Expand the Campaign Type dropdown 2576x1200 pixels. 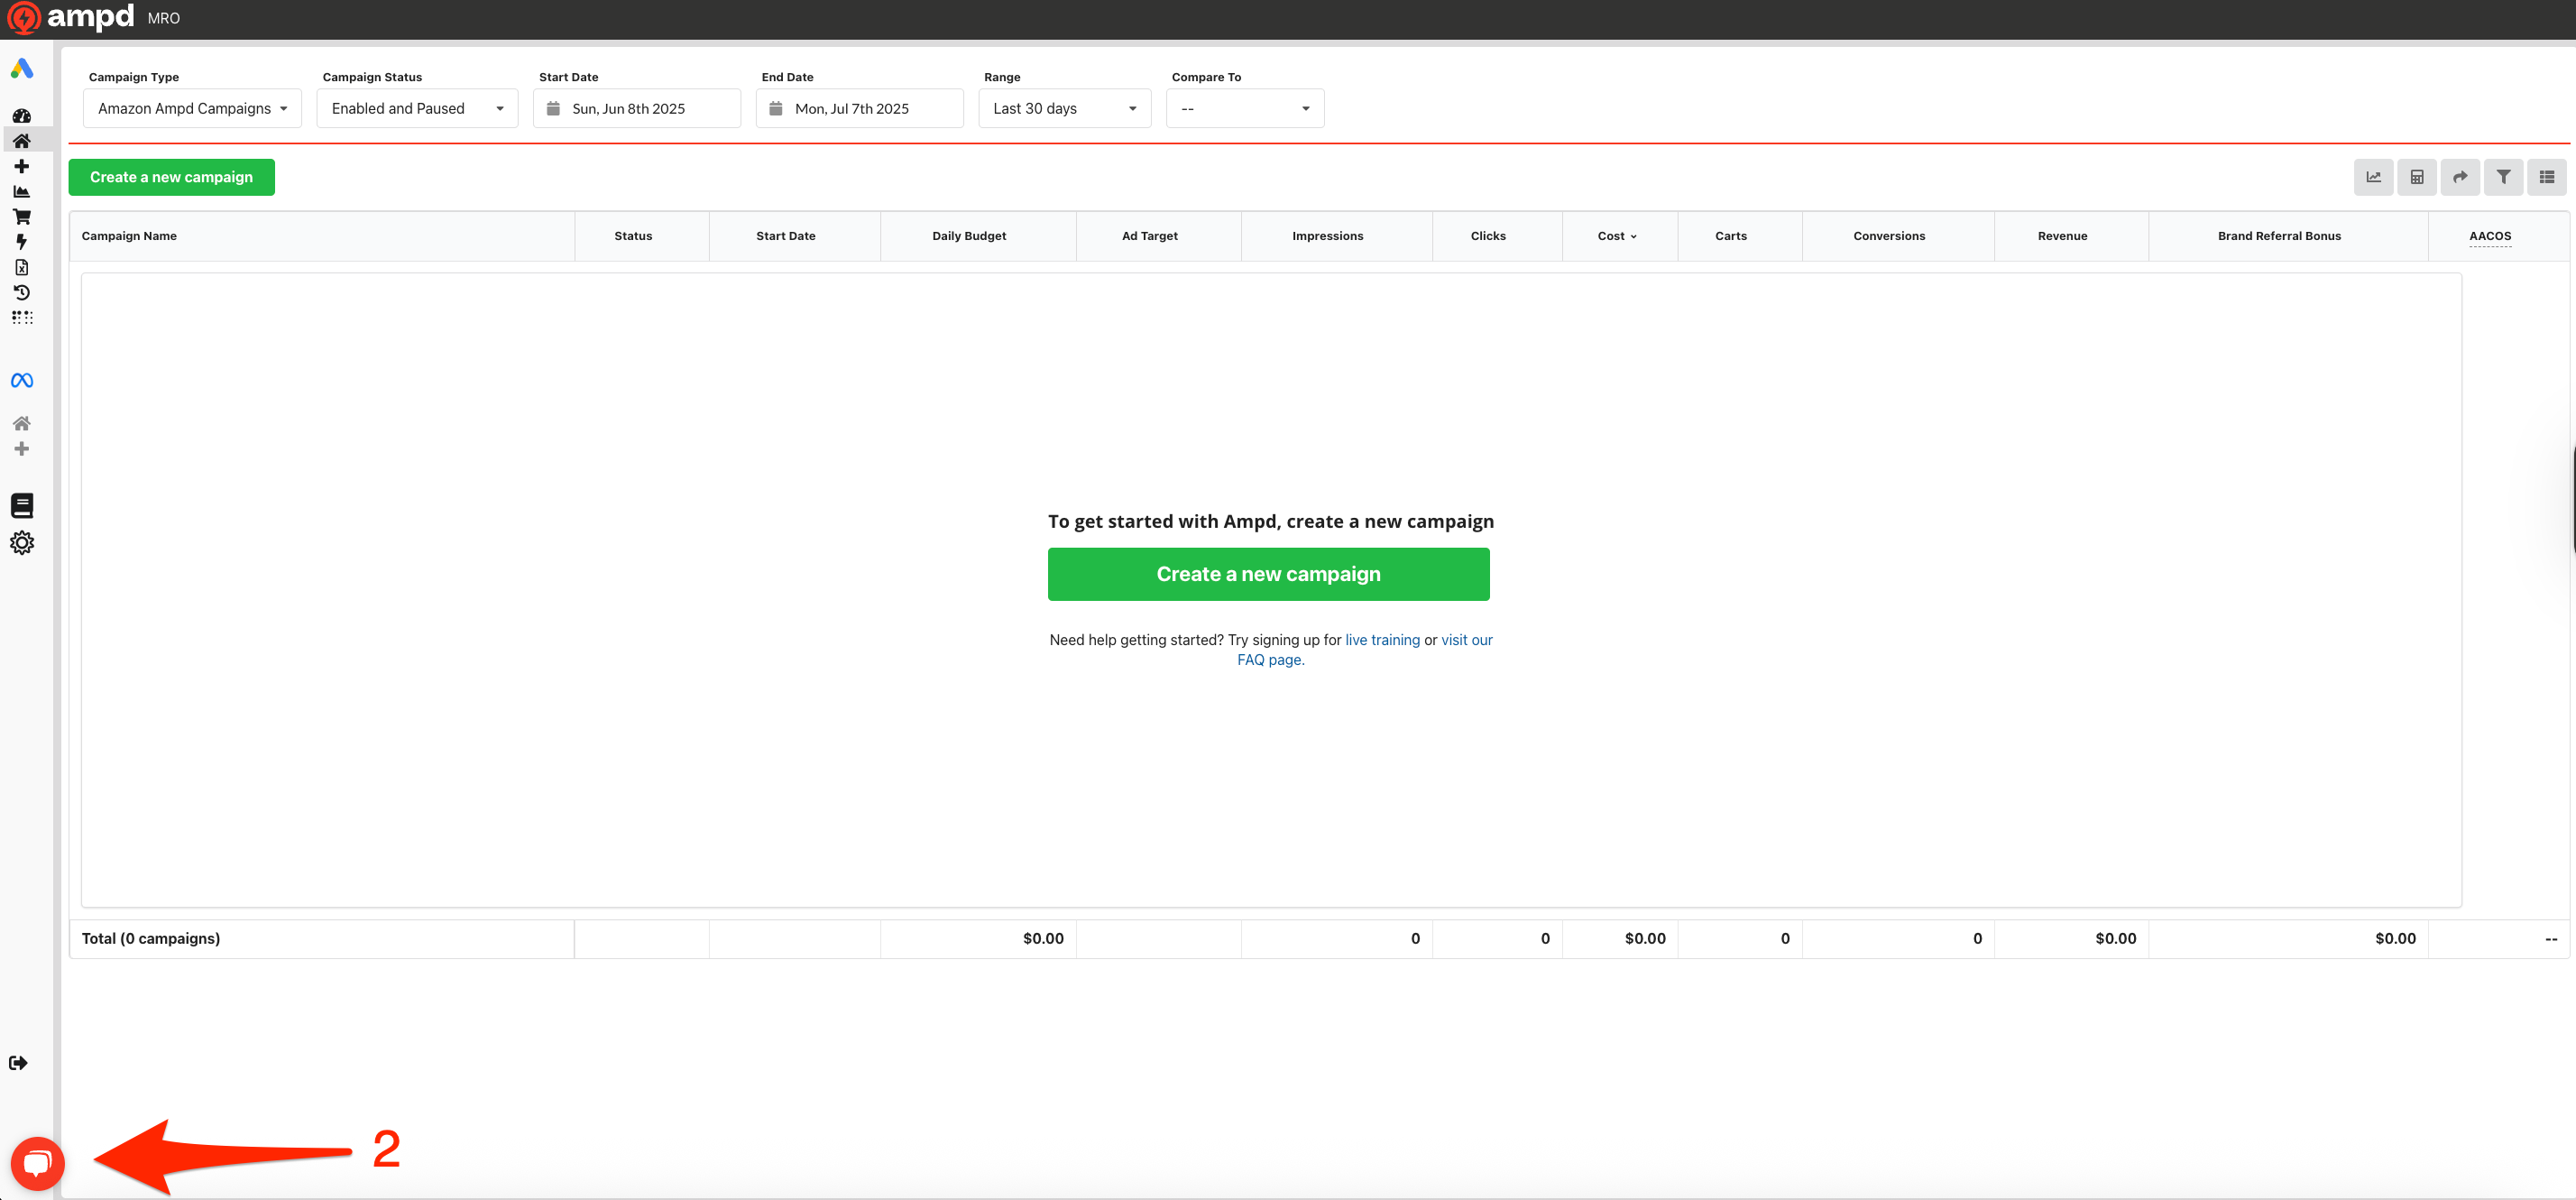192,108
